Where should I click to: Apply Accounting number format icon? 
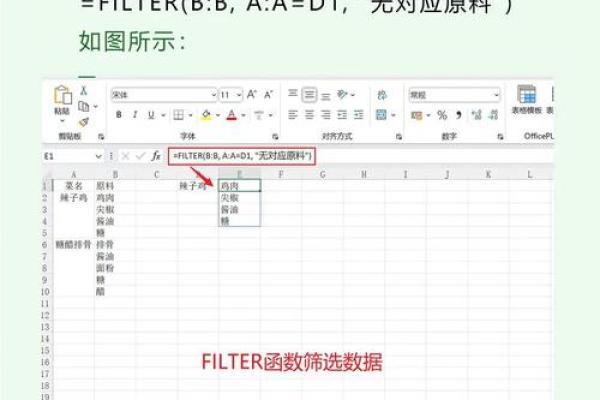coord(416,115)
